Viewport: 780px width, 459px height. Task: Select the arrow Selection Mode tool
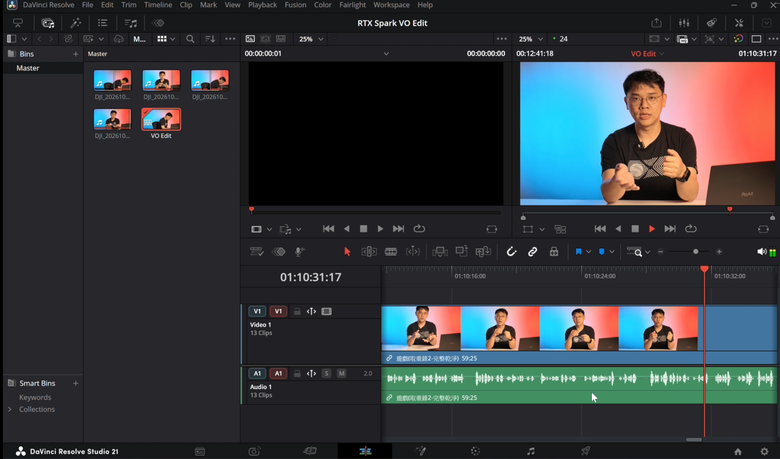(347, 252)
